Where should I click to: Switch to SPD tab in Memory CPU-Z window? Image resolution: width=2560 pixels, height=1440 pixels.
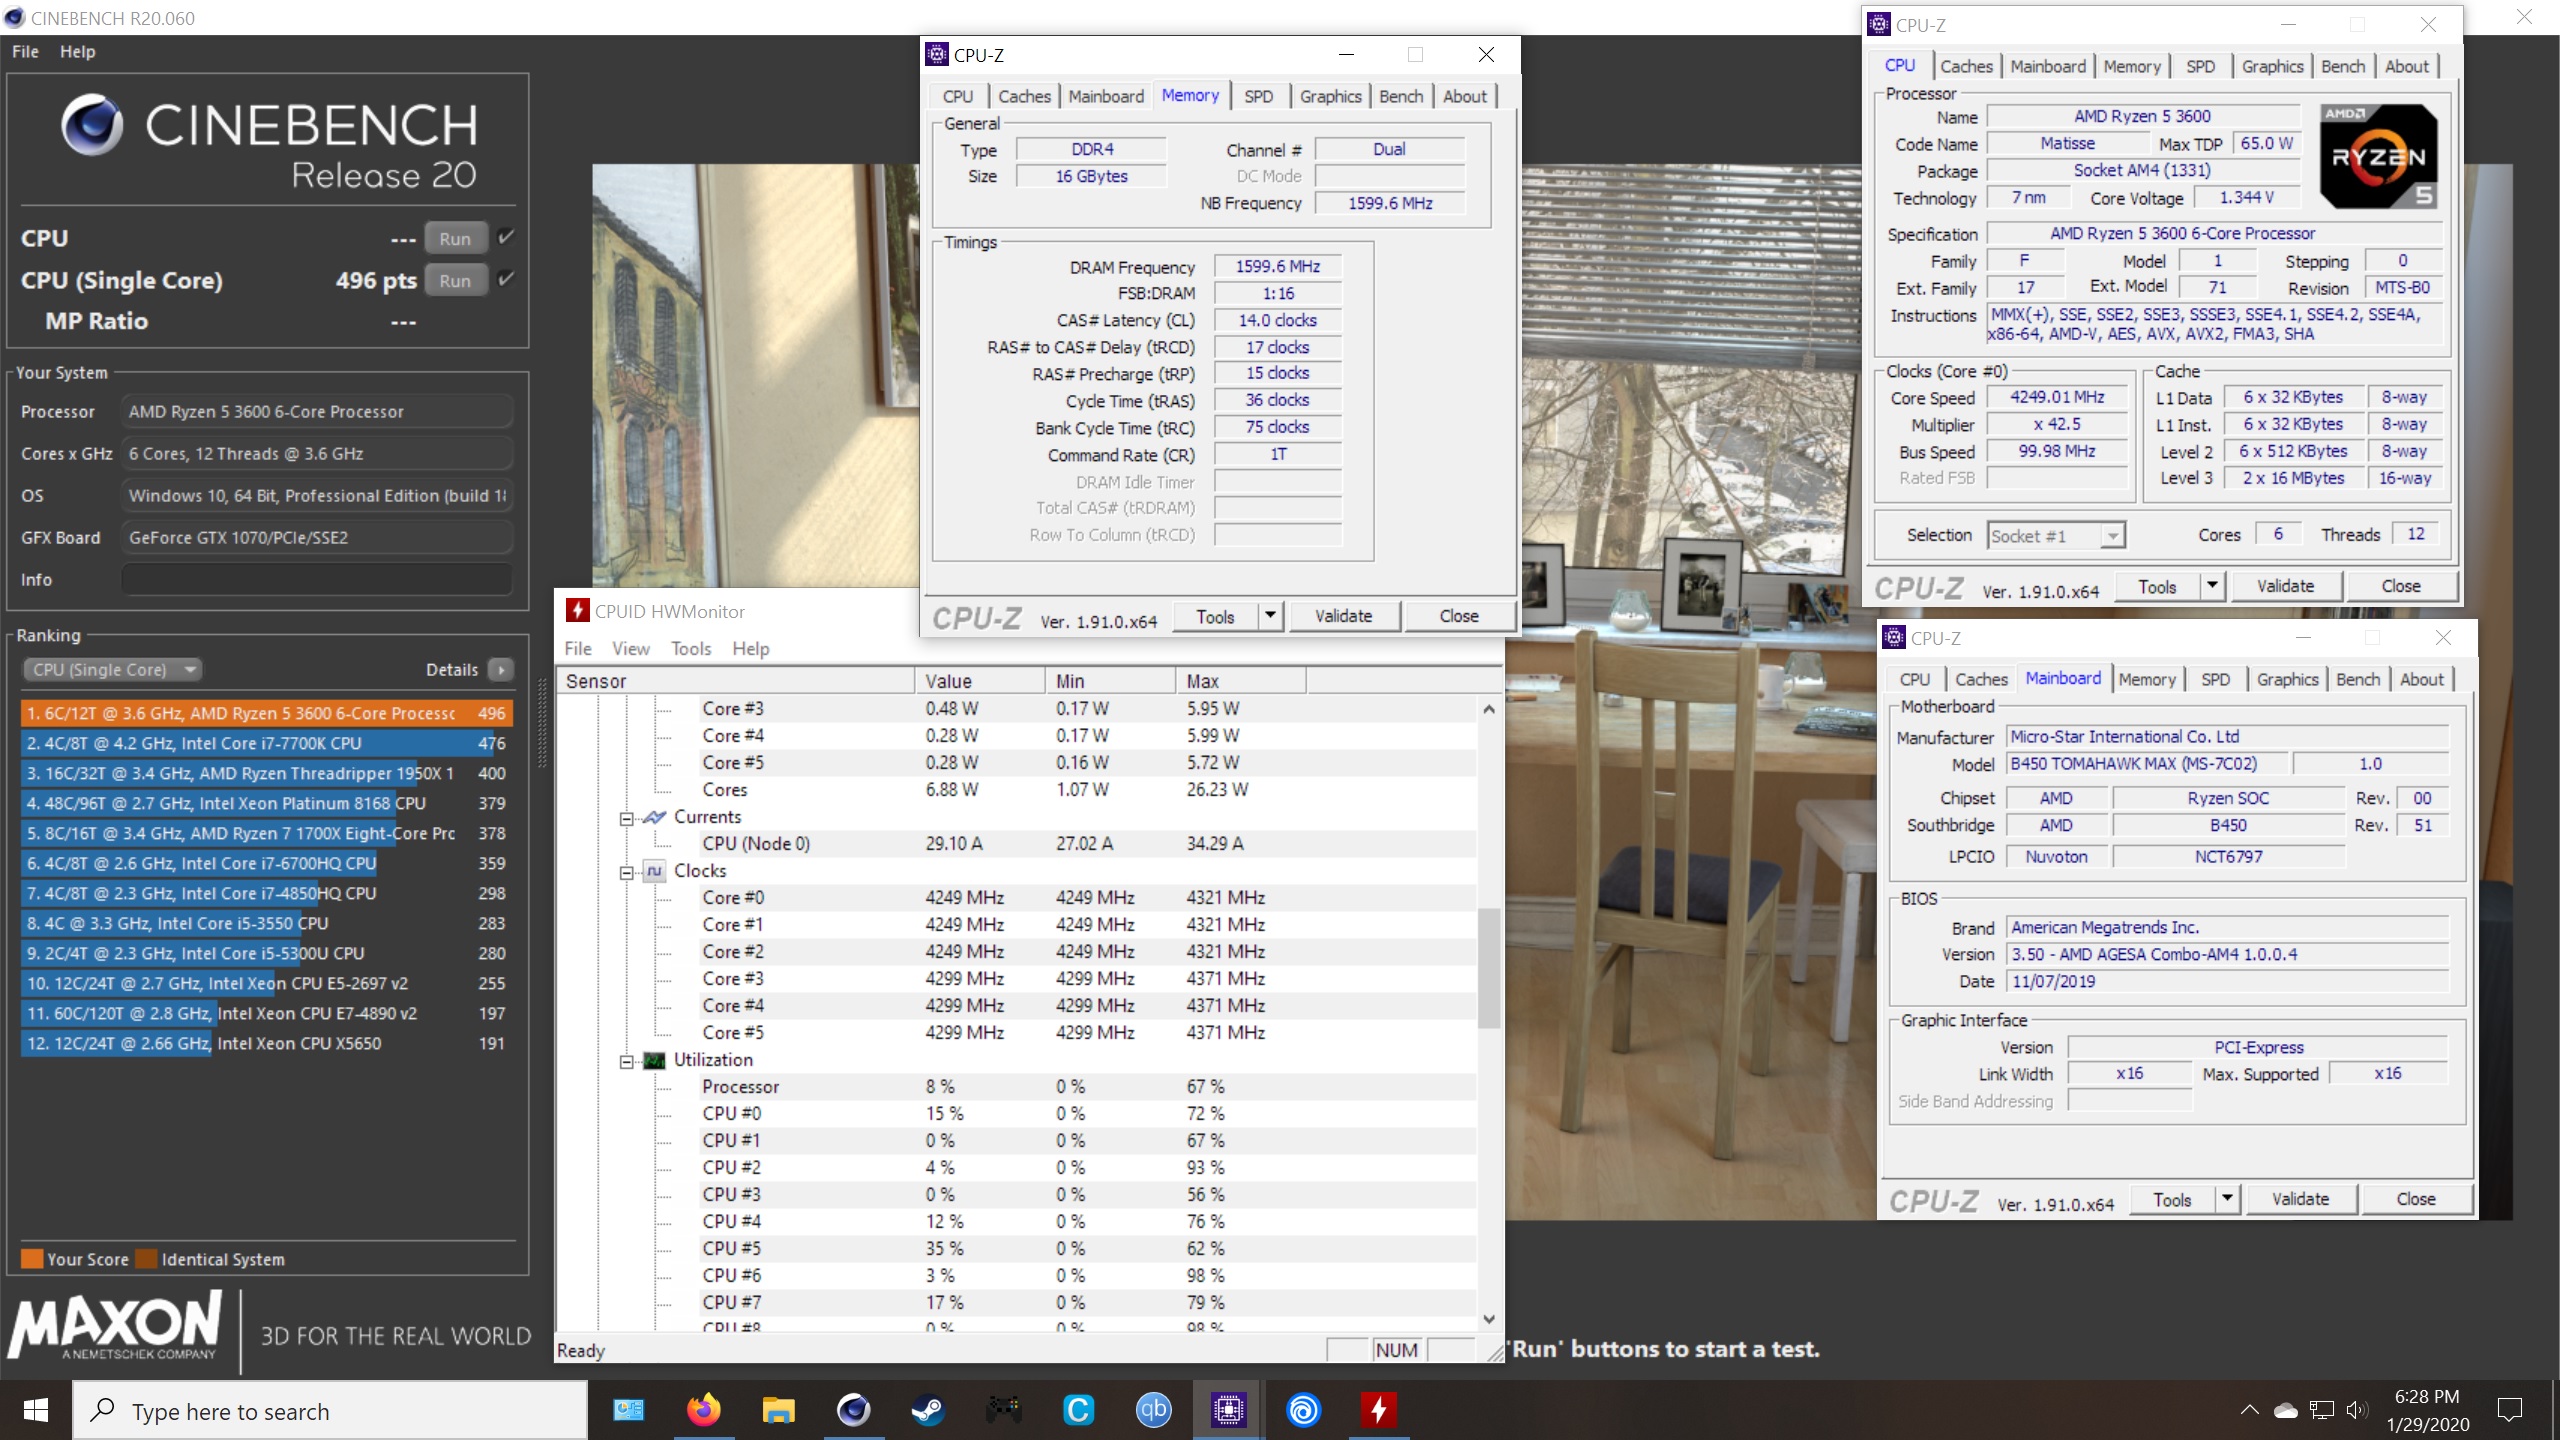(1258, 96)
